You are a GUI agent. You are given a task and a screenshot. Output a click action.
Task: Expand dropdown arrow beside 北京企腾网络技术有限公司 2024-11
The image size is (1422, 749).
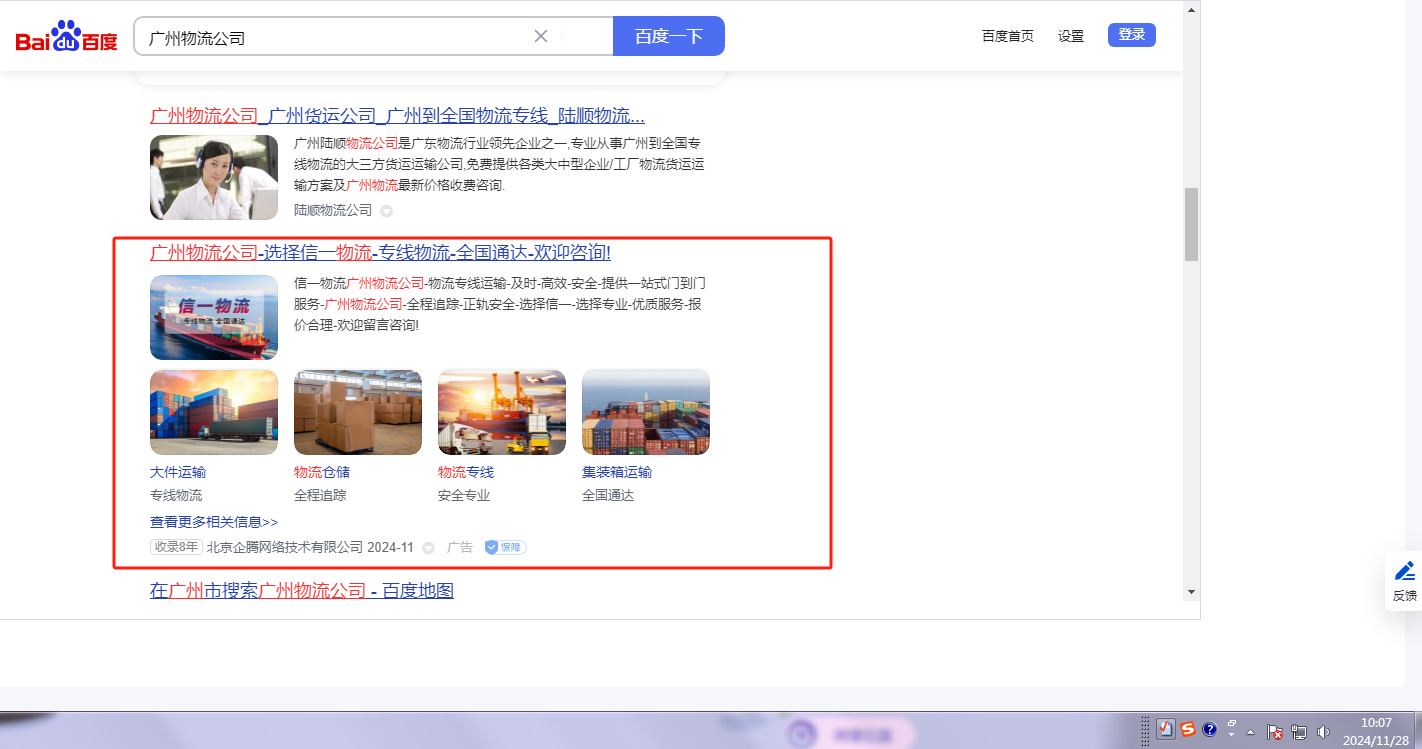[428, 548]
